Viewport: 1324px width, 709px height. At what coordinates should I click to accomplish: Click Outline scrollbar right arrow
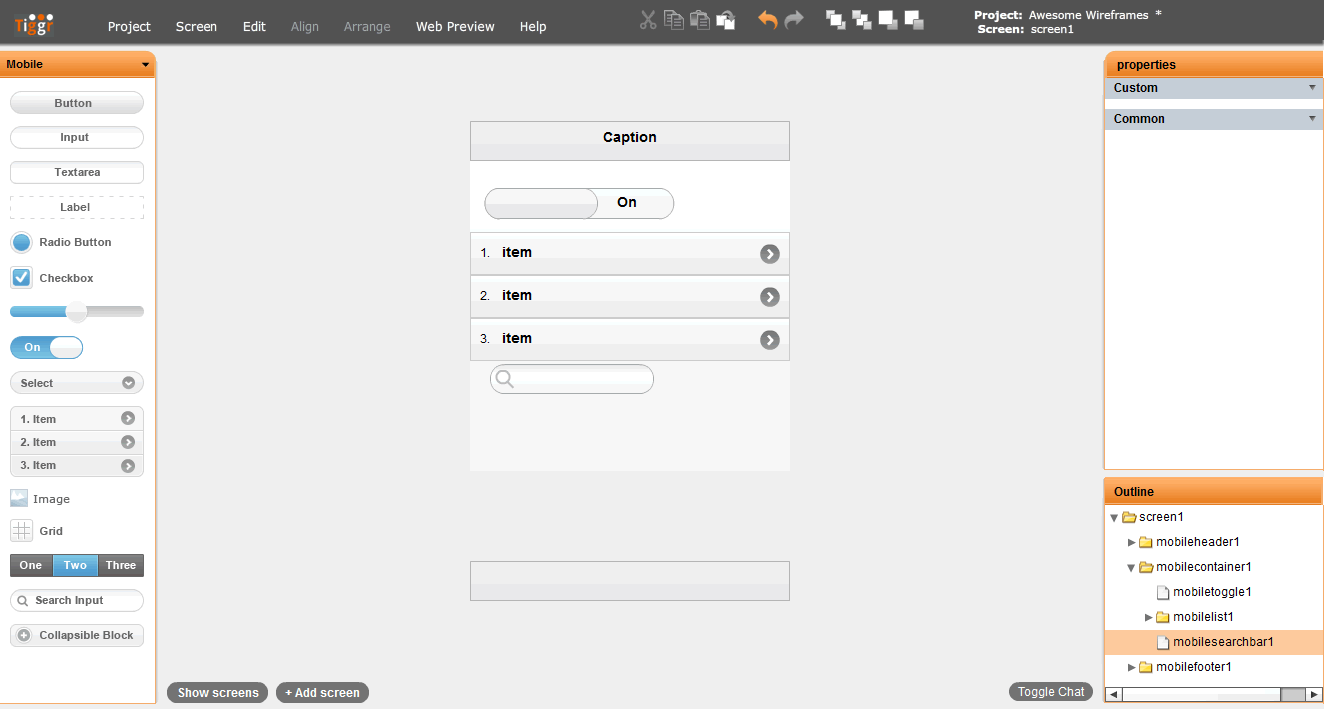click(x=1314, y=694)
